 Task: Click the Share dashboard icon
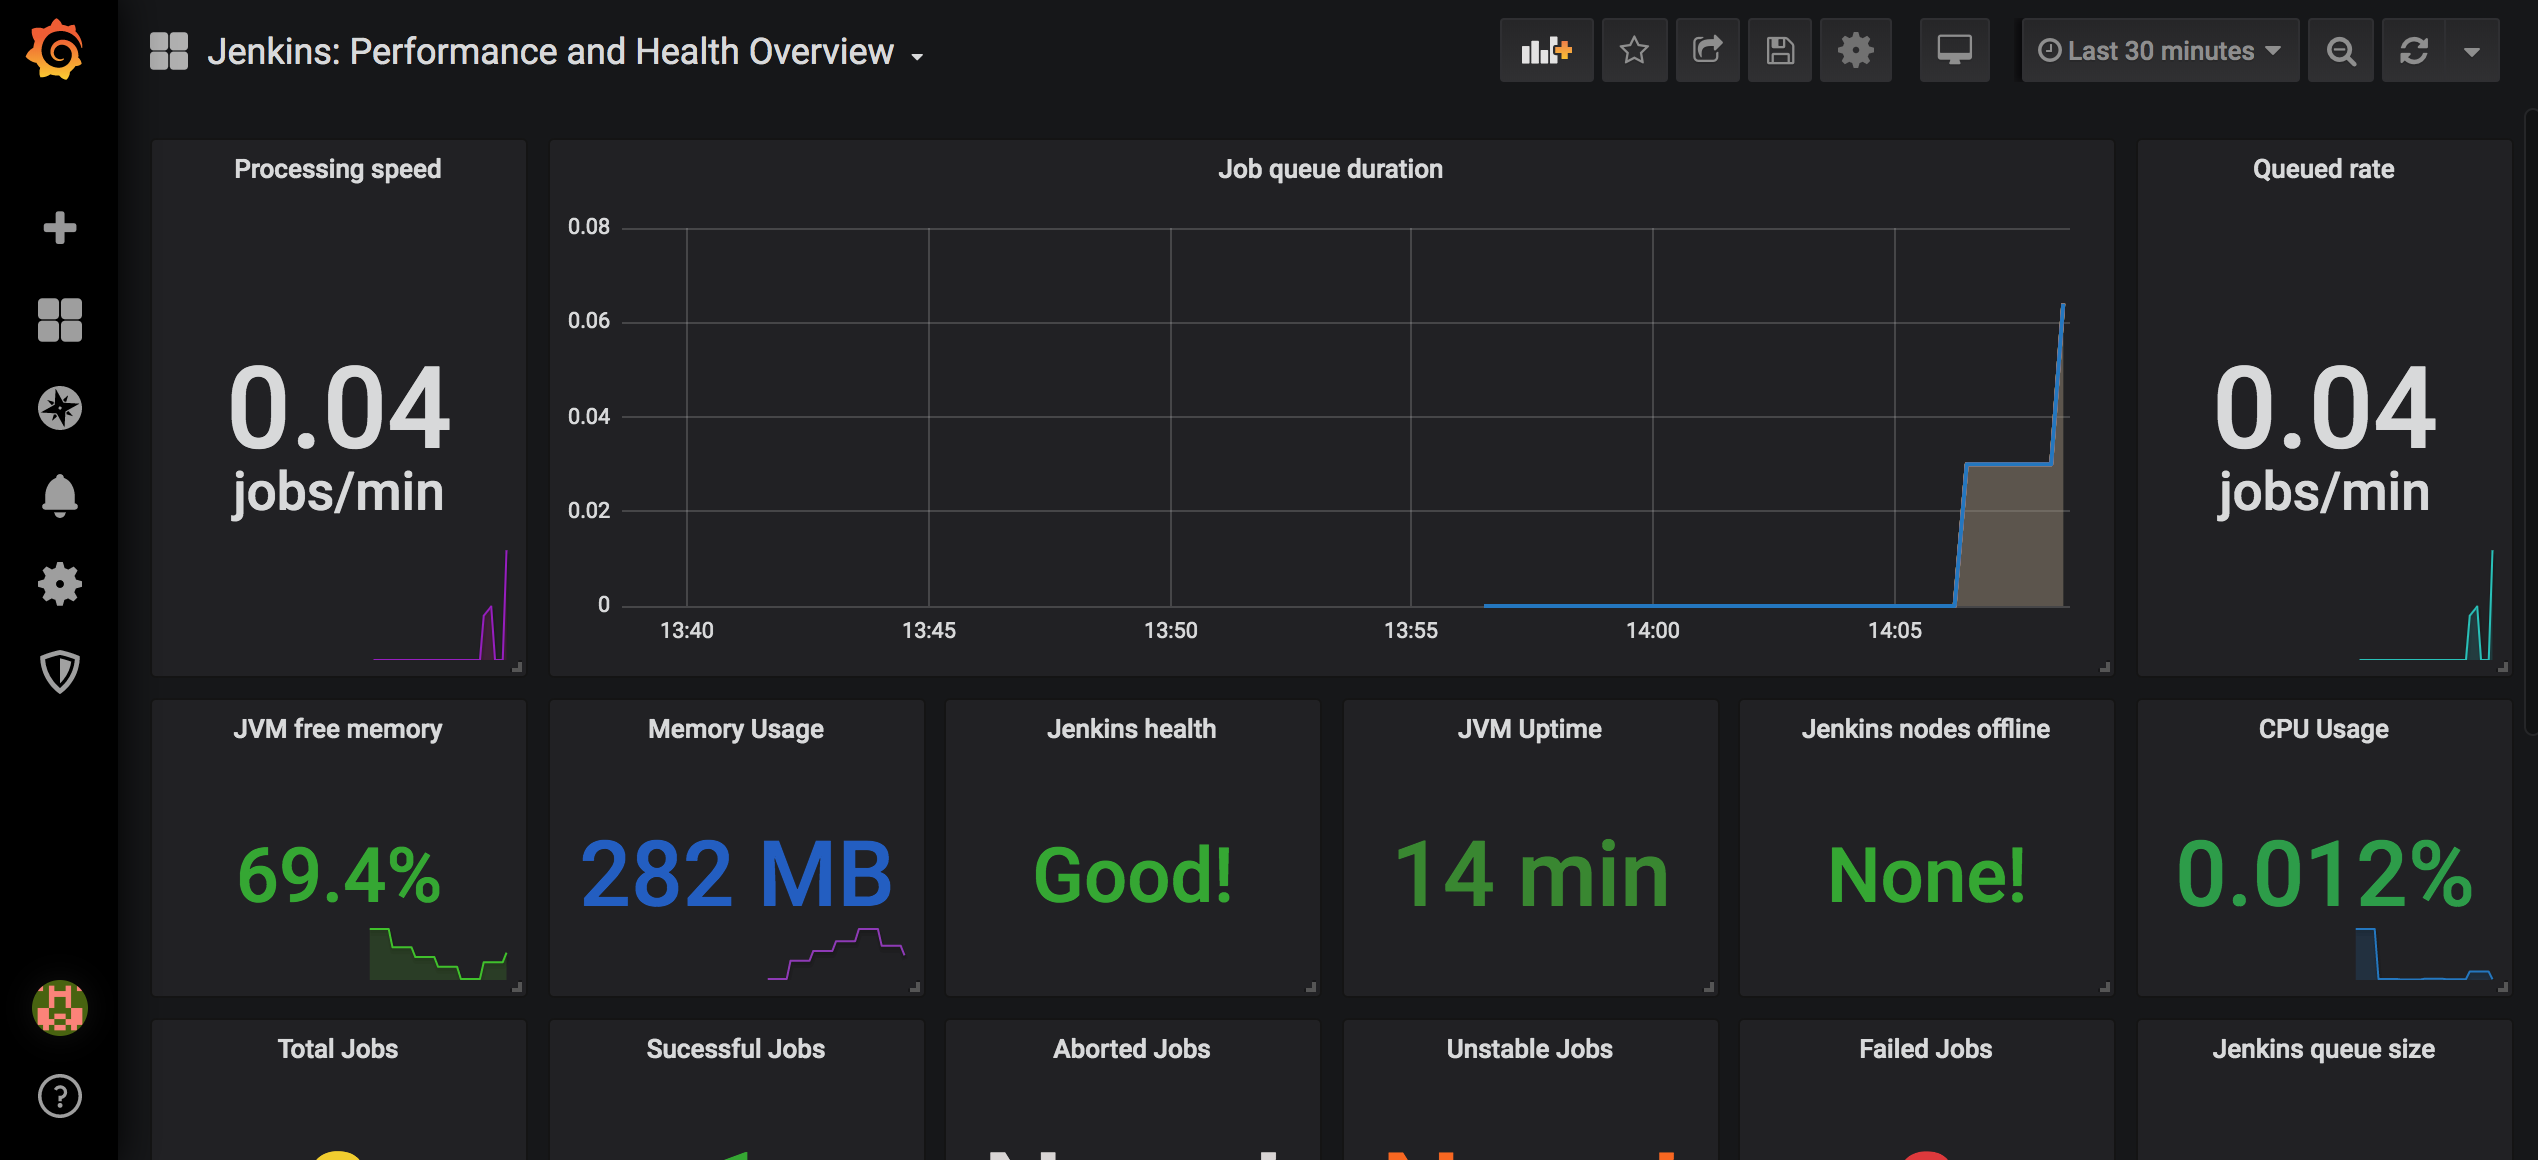[x=1707, y=50]
